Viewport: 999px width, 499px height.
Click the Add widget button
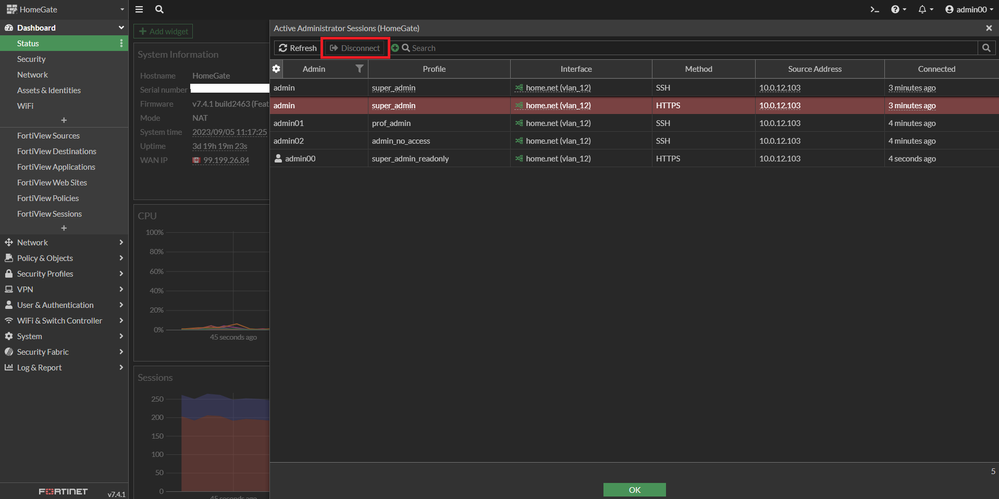click(162, 31)
